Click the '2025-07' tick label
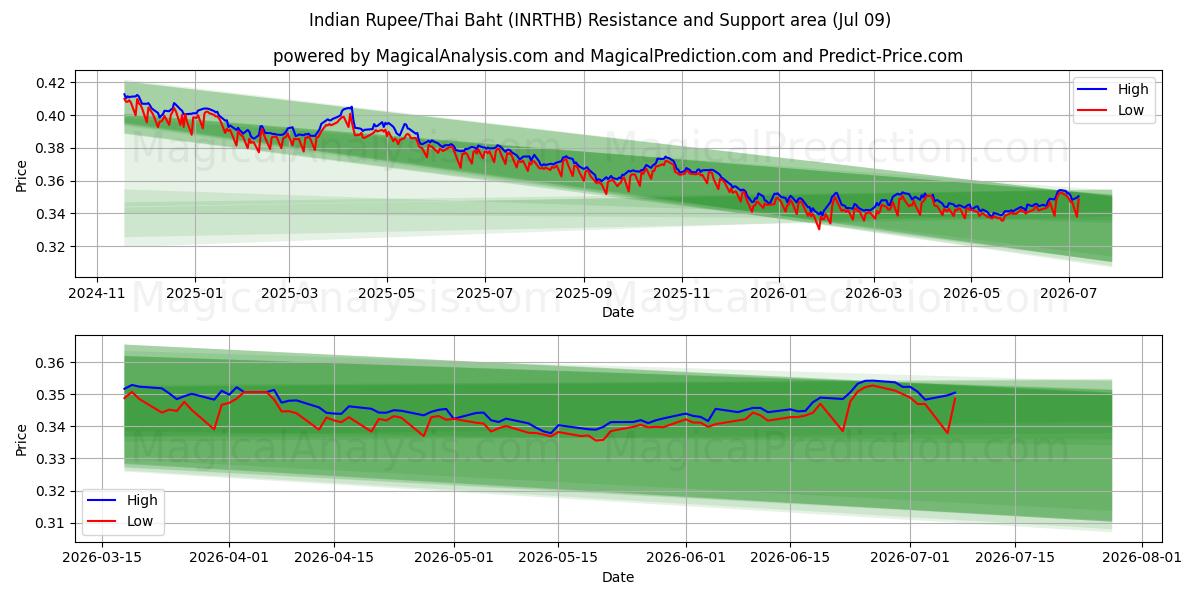The height and width of the screenshot is (600, 1200). click(484, 294)
